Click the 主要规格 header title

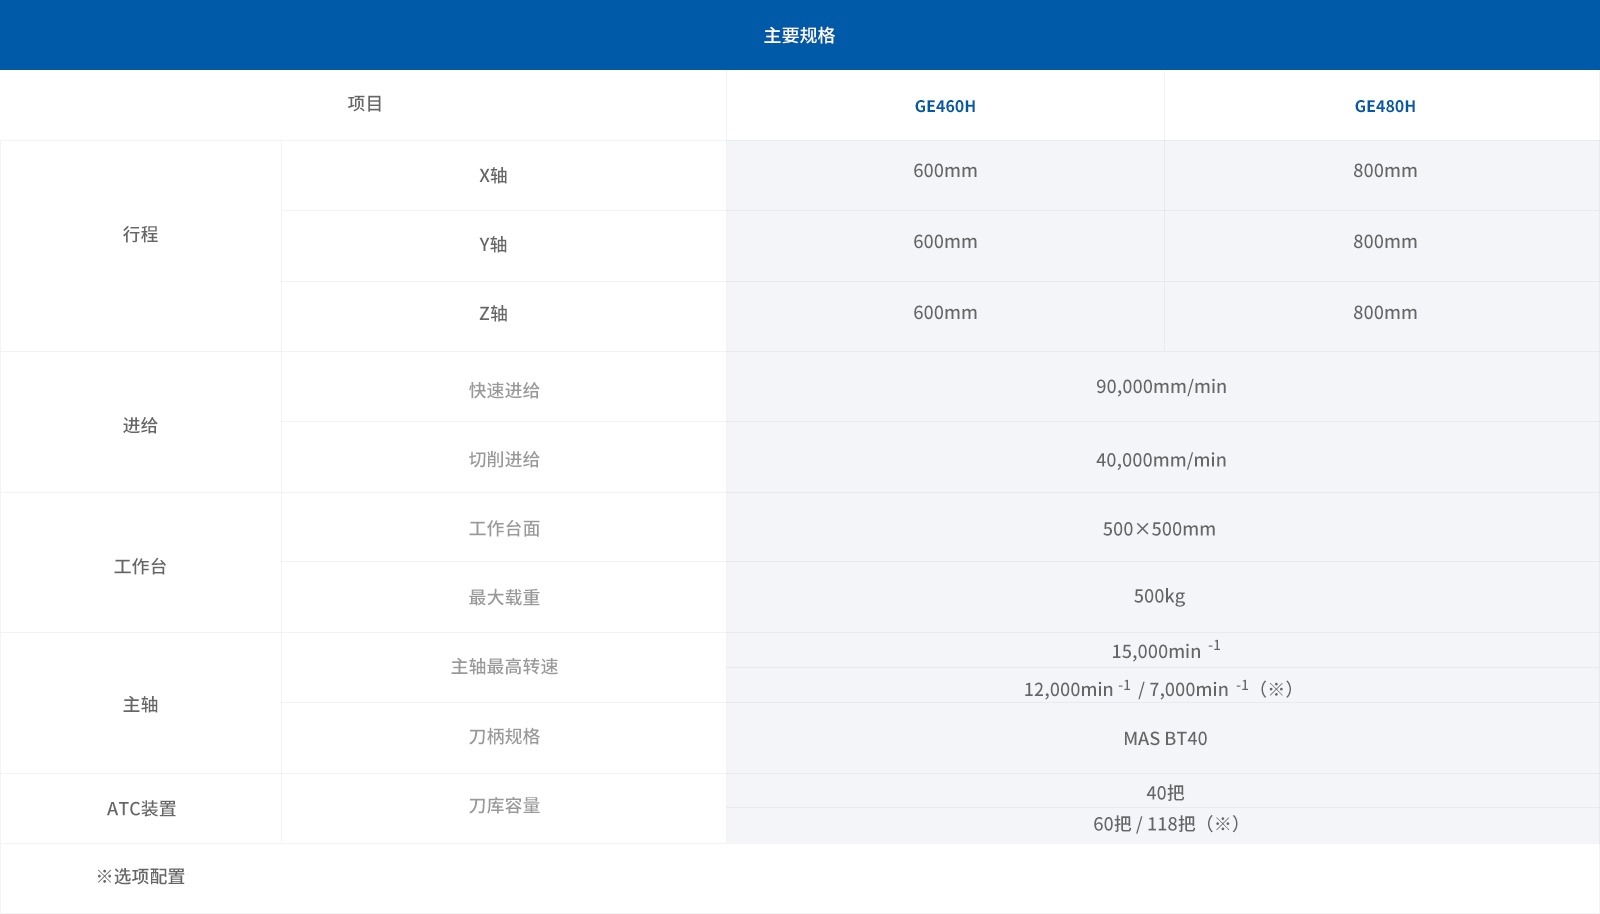(799, 35)
